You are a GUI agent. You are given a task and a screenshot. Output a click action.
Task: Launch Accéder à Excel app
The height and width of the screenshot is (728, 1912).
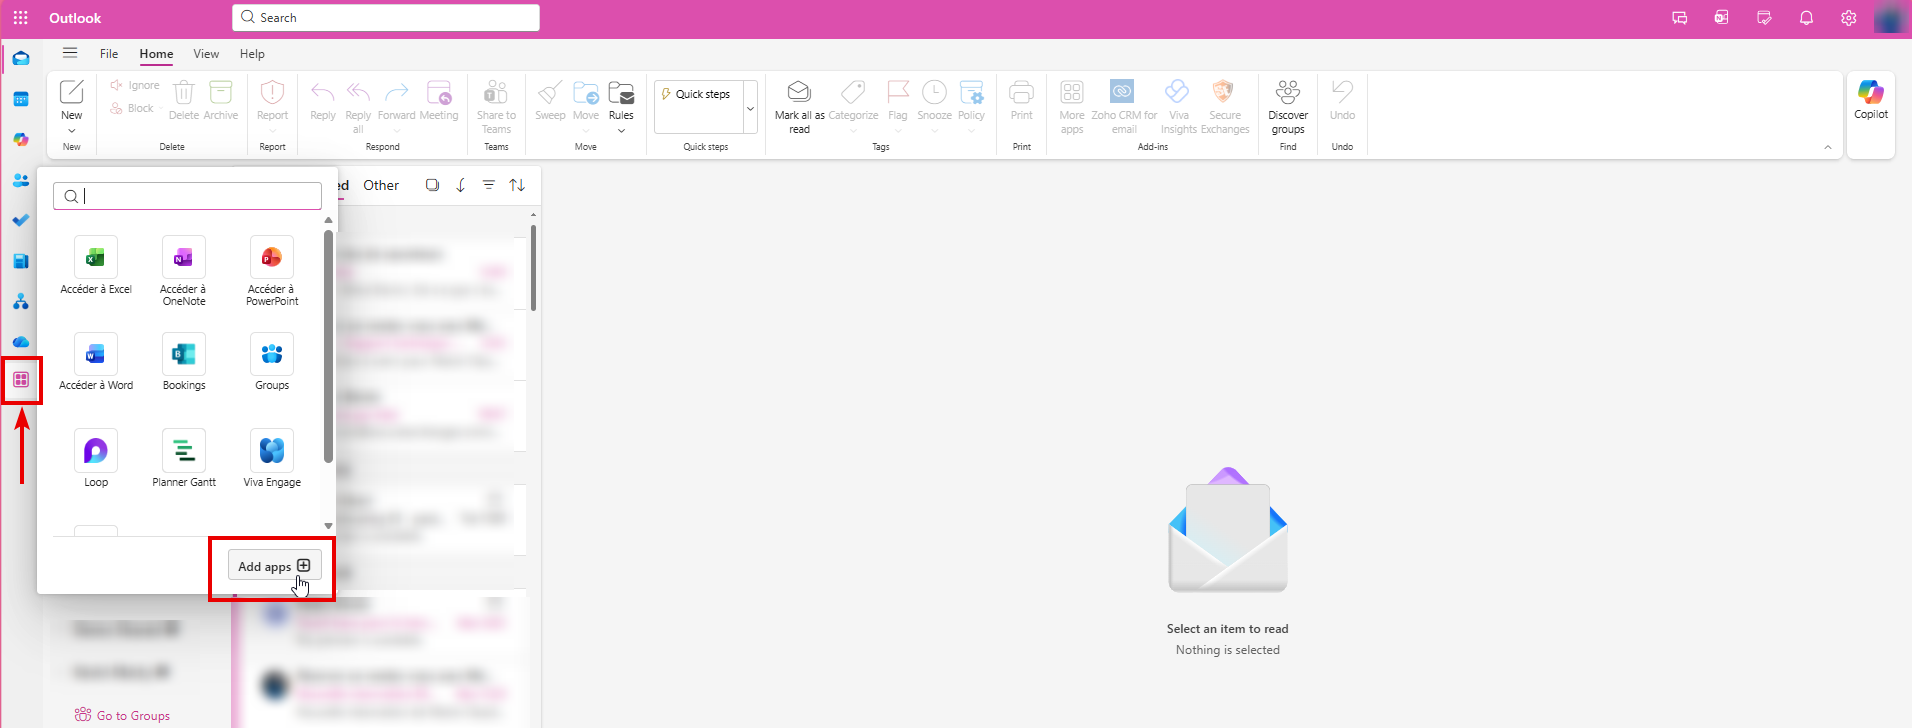point(96,266)
